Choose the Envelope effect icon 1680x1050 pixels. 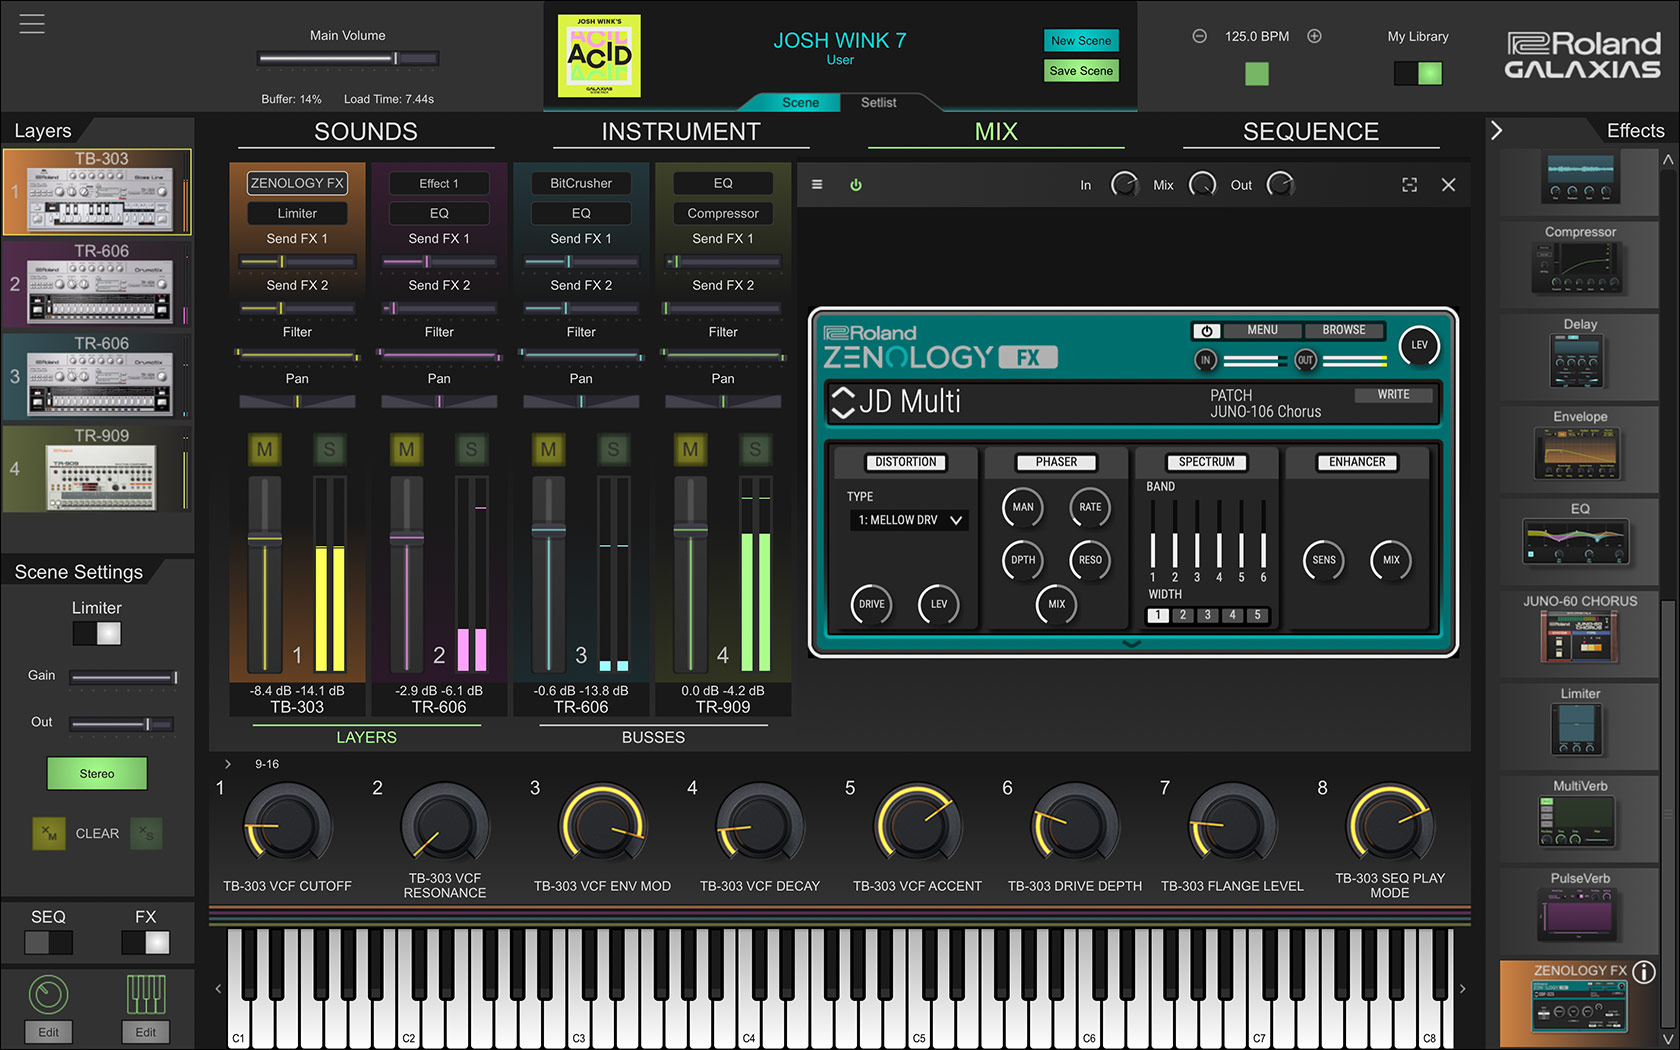[x=1580, y=453]
